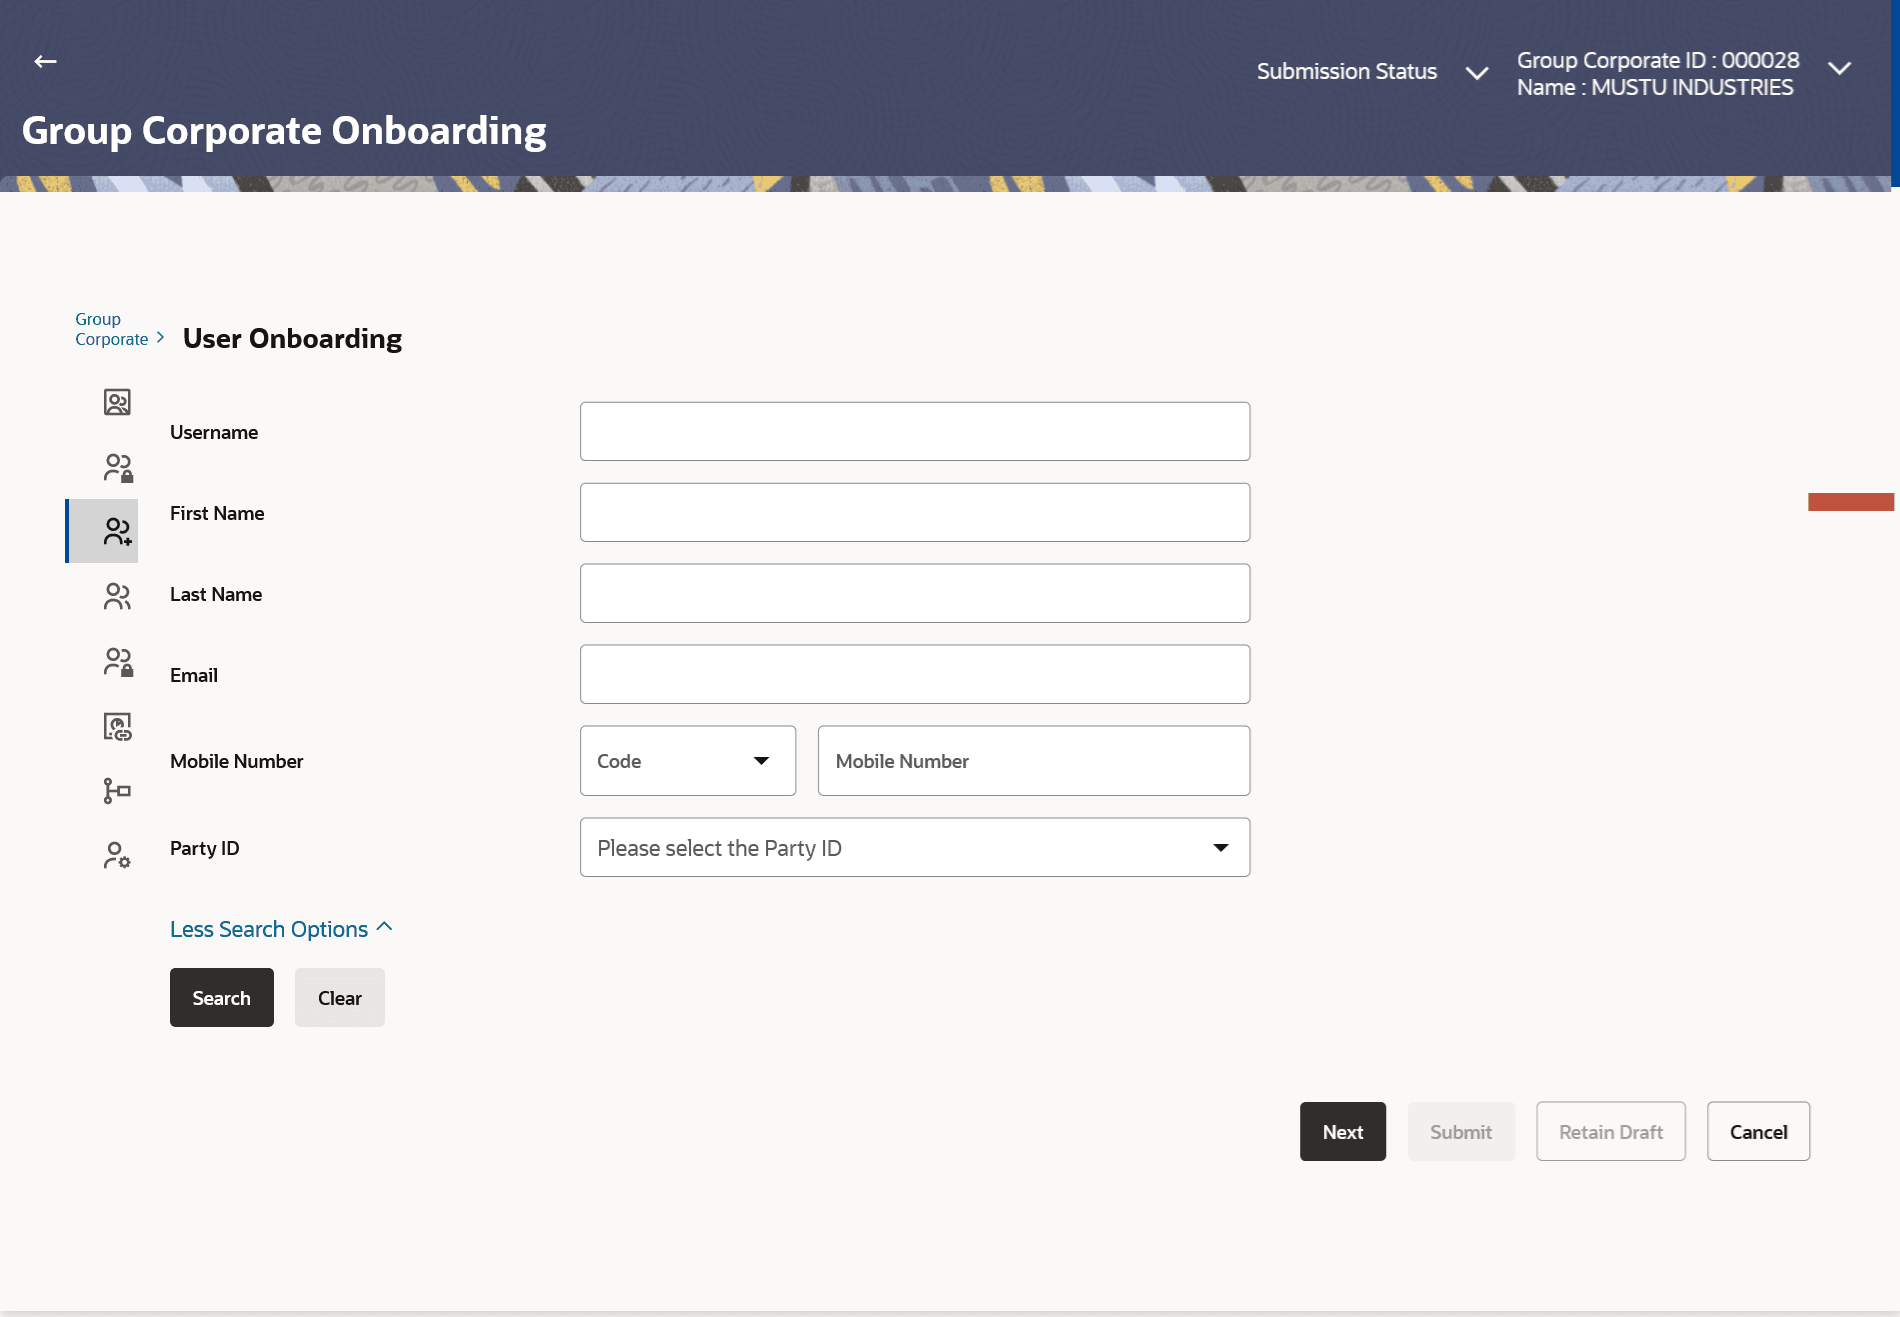Screen dimensions: 1900x1317
Task: Click the Email field label
Action: point(194,675)
